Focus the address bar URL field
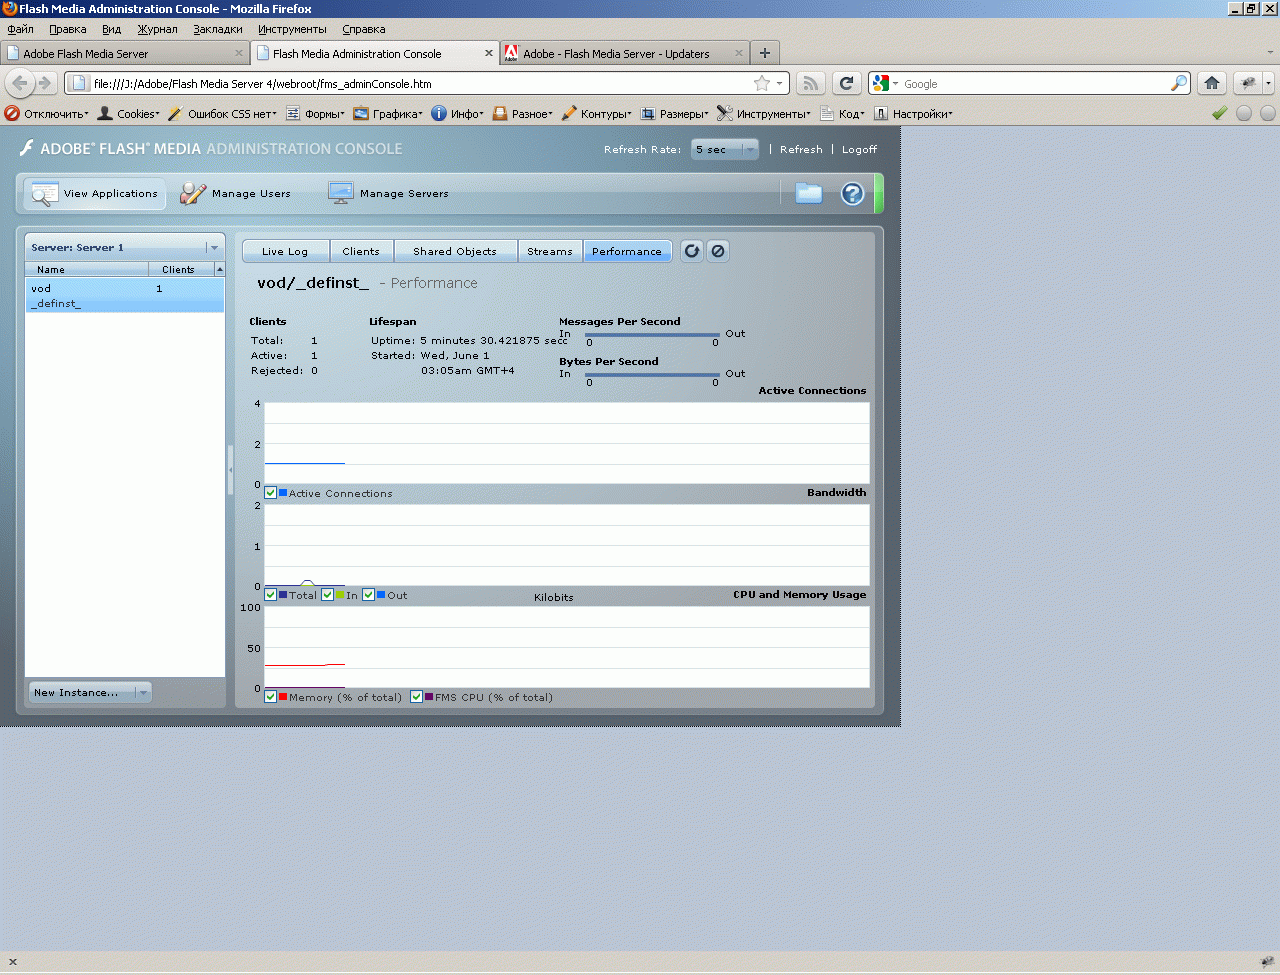The height and width of the screenshot is (975, 1280). pyautogui.click(x=420, y=83)
